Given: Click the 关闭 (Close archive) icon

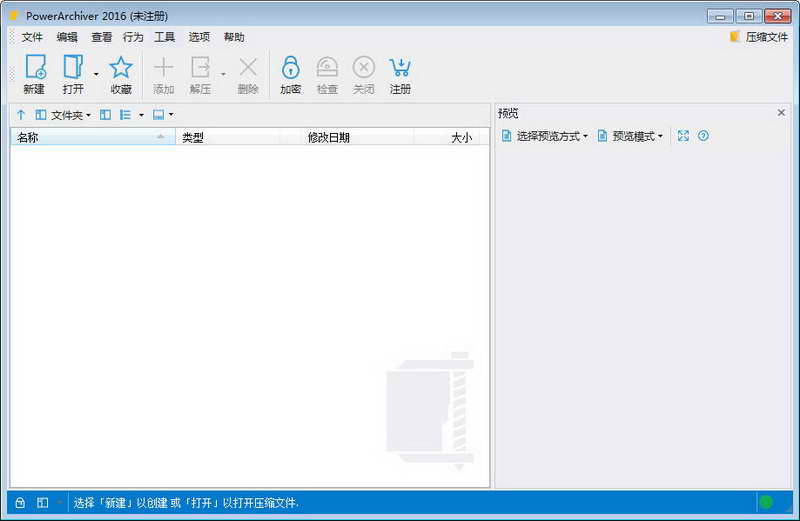Looking at the screenshot, I should coord(364,74).
